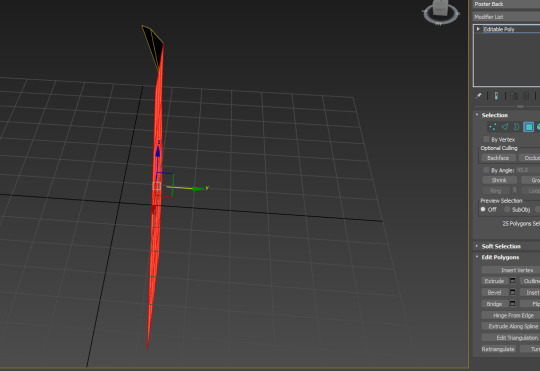Click the Bridge button
The image size is (540, 371).
pos(495,304)
